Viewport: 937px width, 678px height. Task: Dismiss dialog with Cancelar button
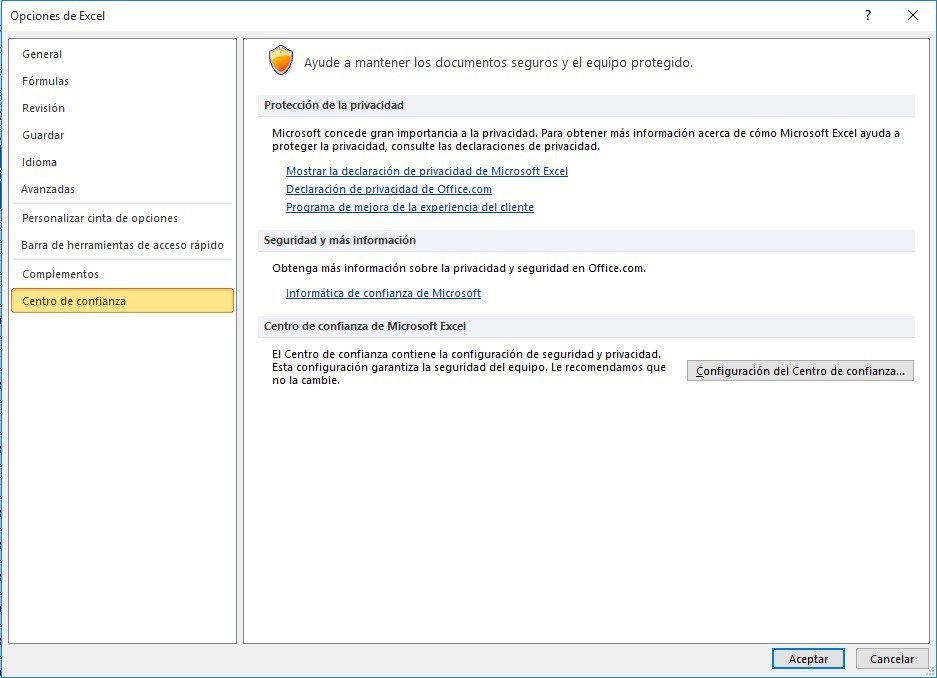click(892, 659)
